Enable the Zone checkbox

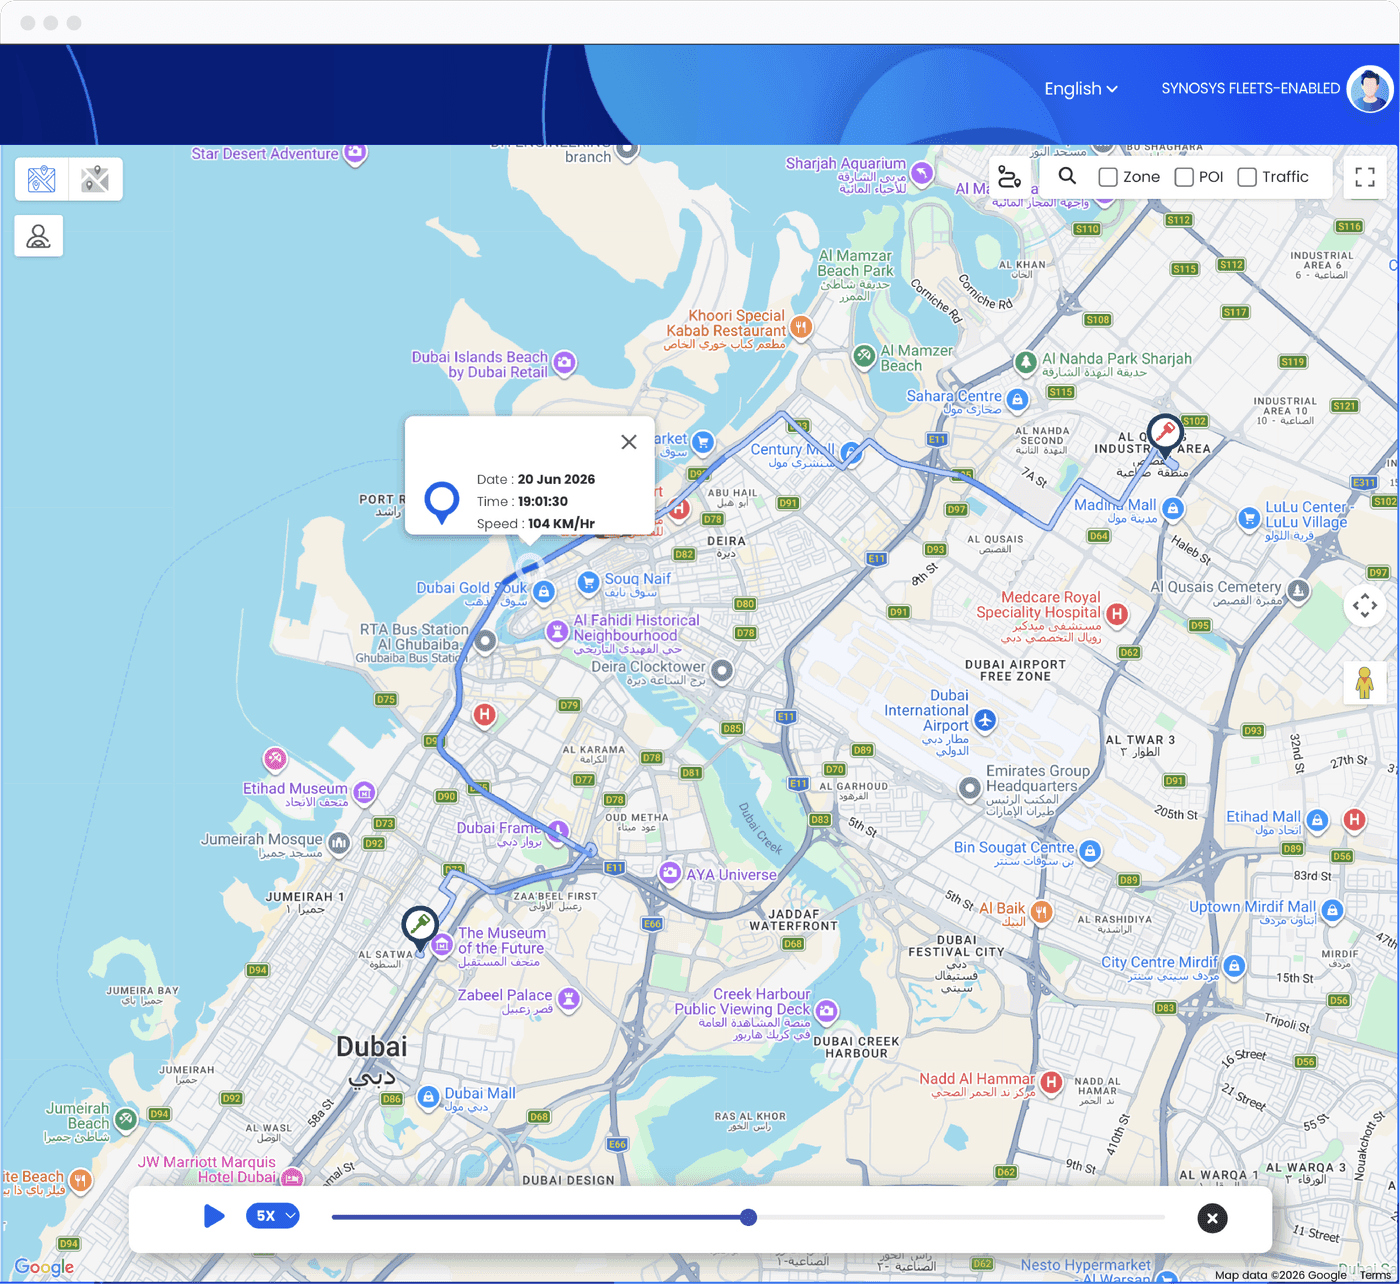pos(1108,177)
